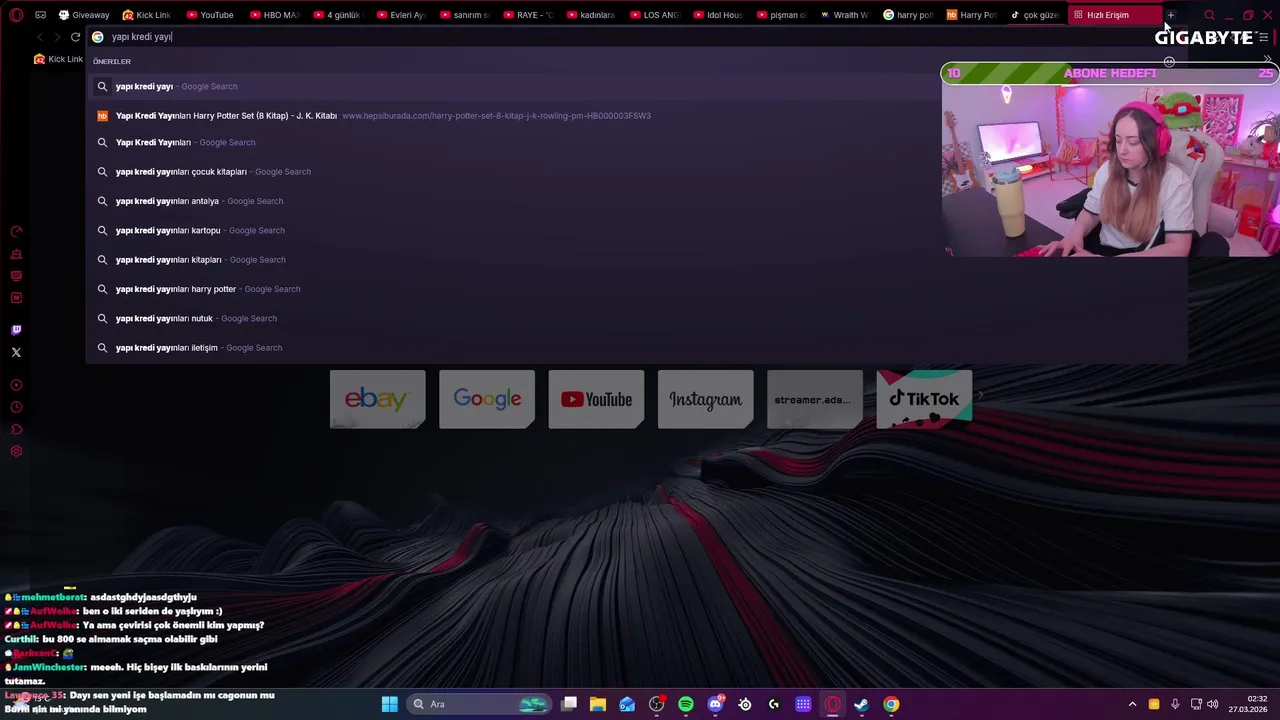Select the 'yayınları kitapları' suggestion
The height and width of the screenshot is (720, 1280).
(x=636, y=259)
